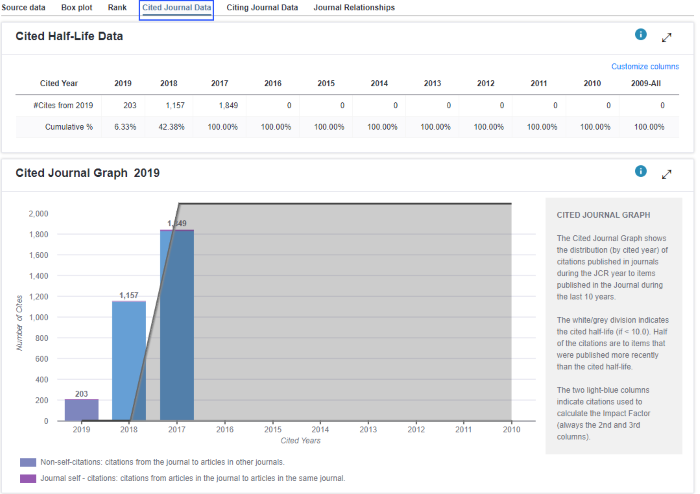The image size is (700, 494).
Task: Click the 2017 bar showing 1,849 cites
Action: [x=177, y=325]
